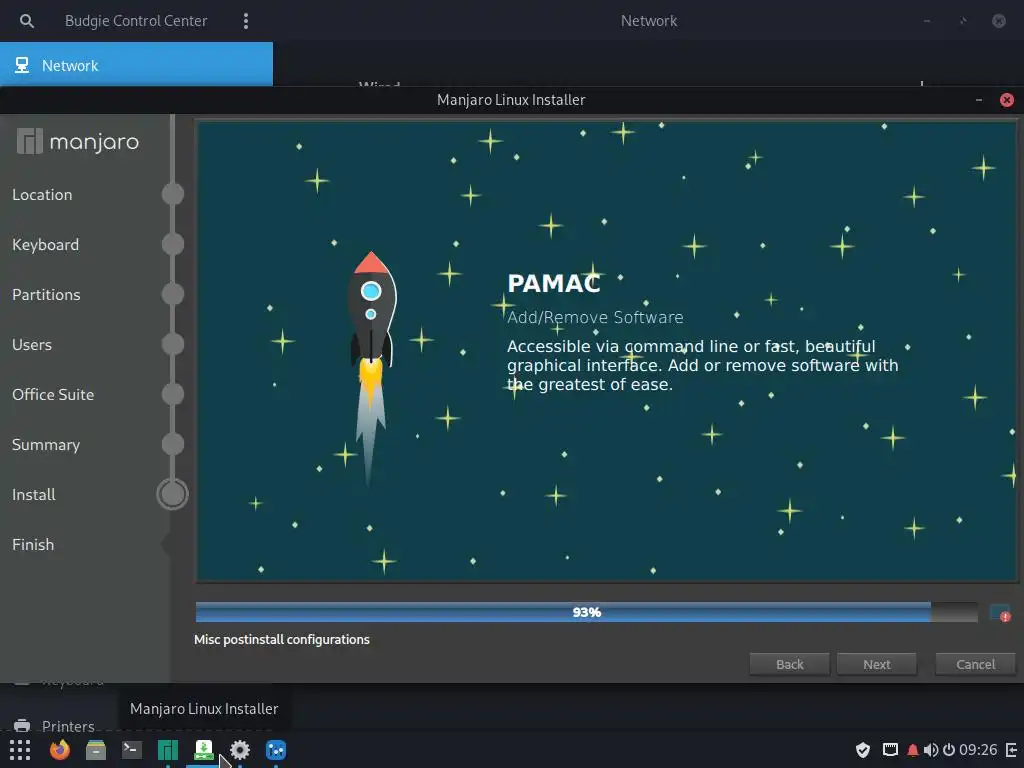Focus the Manjaro installer icon in panel
Image resolution: width=1024 pixels, height=768 pixels.
[x=204, y=750]
